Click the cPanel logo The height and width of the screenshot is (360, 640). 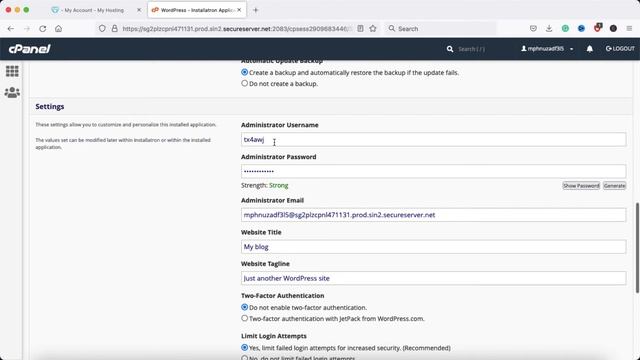coord(29,49)
